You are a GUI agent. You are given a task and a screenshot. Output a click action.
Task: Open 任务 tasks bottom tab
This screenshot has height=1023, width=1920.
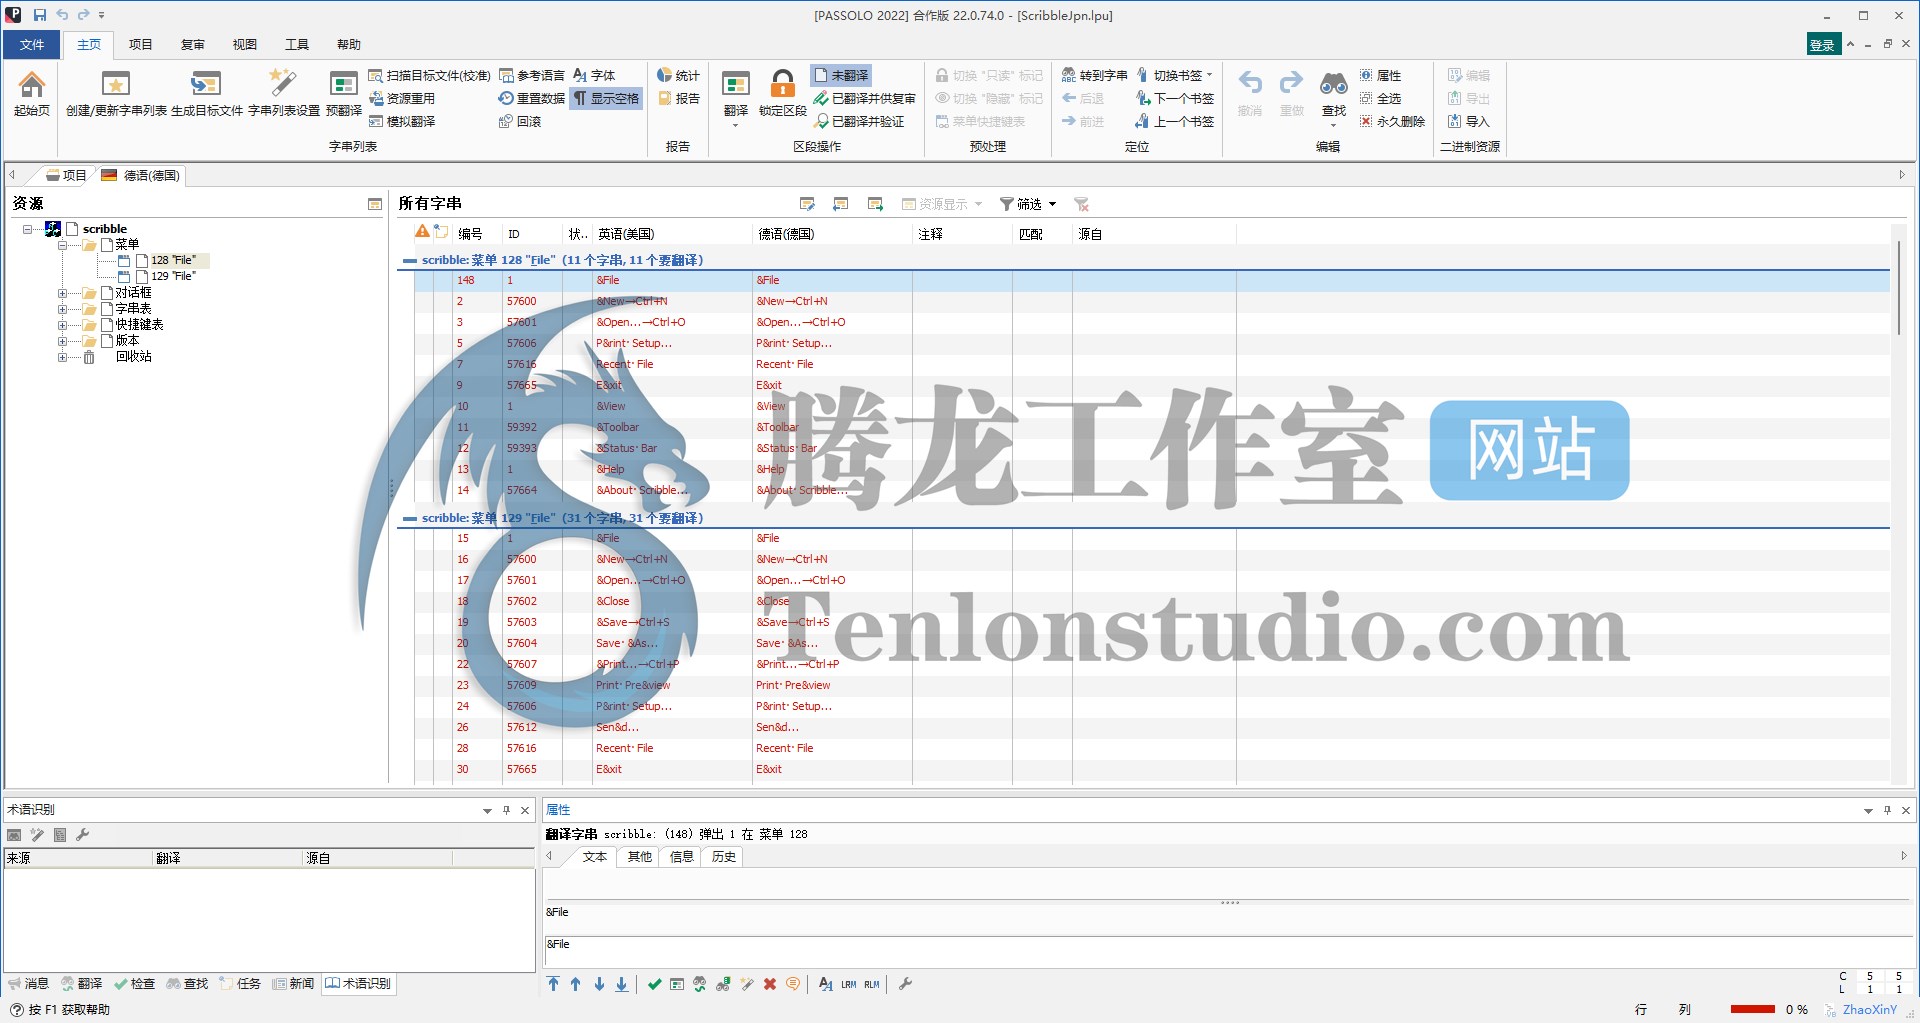[240, 984]
